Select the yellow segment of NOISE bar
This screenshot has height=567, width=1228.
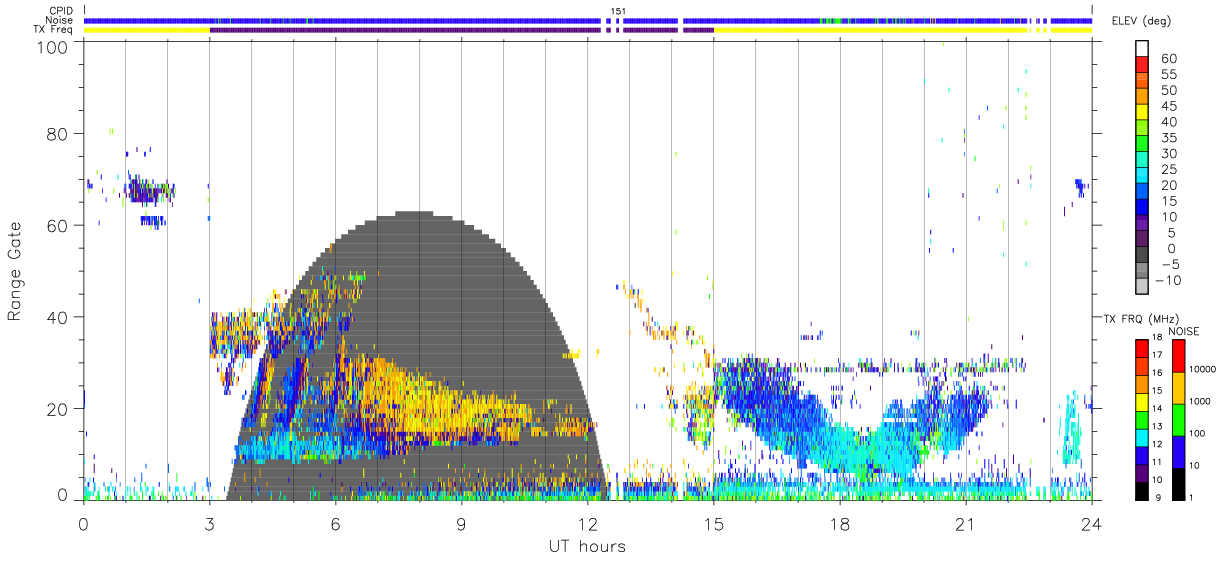tap(1177, 387)
